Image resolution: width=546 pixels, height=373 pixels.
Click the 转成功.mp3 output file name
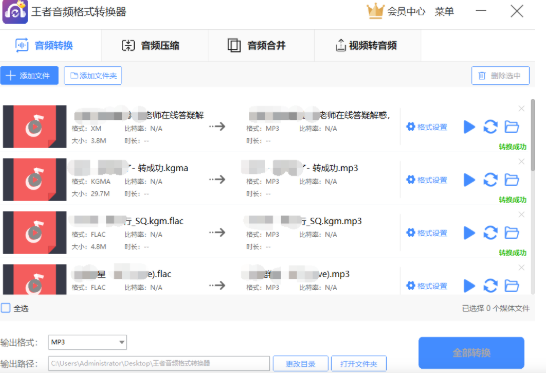[335, 168]
